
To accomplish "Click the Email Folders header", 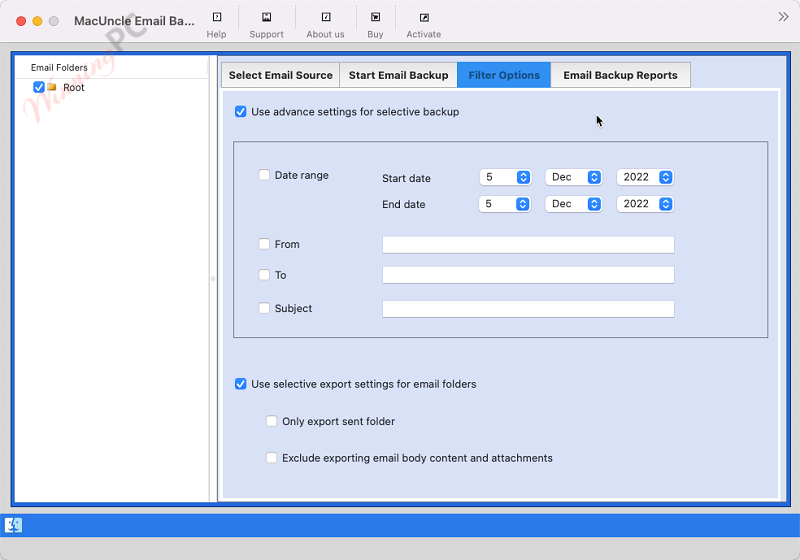I will tap(59, 67).
